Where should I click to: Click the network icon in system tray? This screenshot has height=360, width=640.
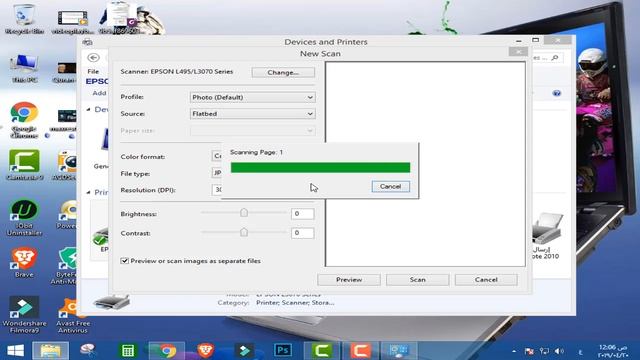(544, 351)
